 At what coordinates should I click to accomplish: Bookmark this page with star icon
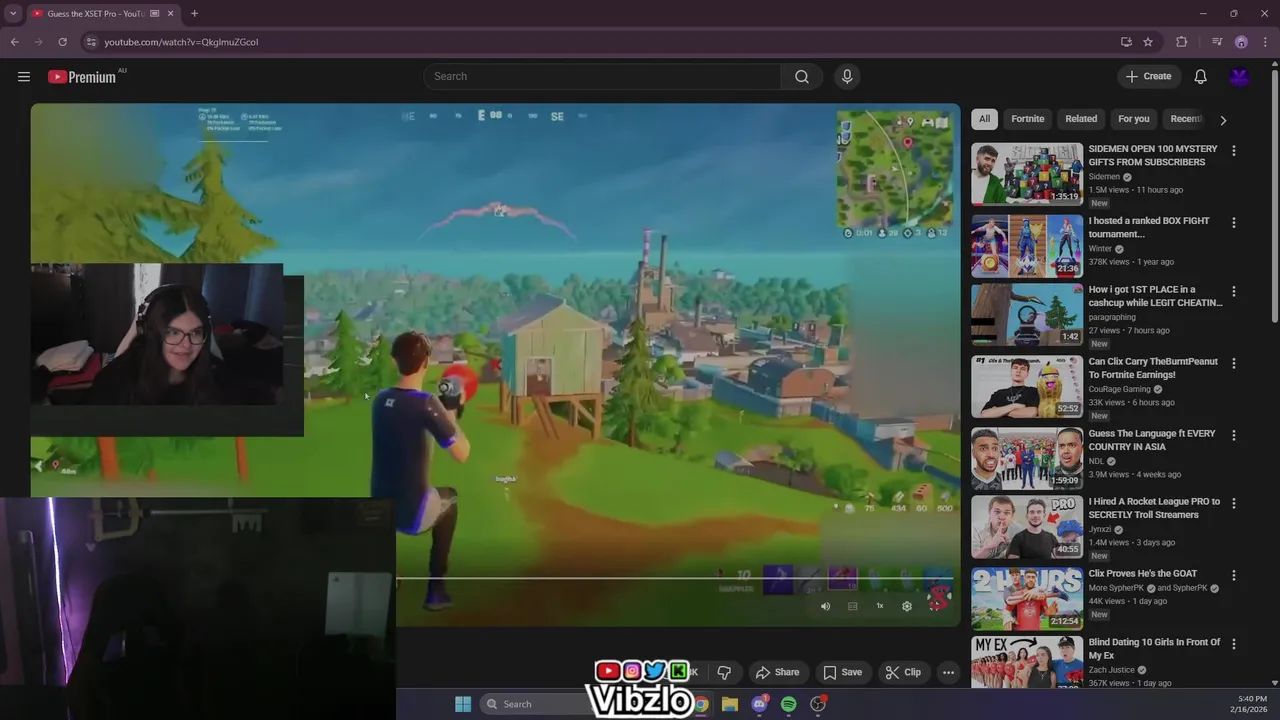point(1148,42)
